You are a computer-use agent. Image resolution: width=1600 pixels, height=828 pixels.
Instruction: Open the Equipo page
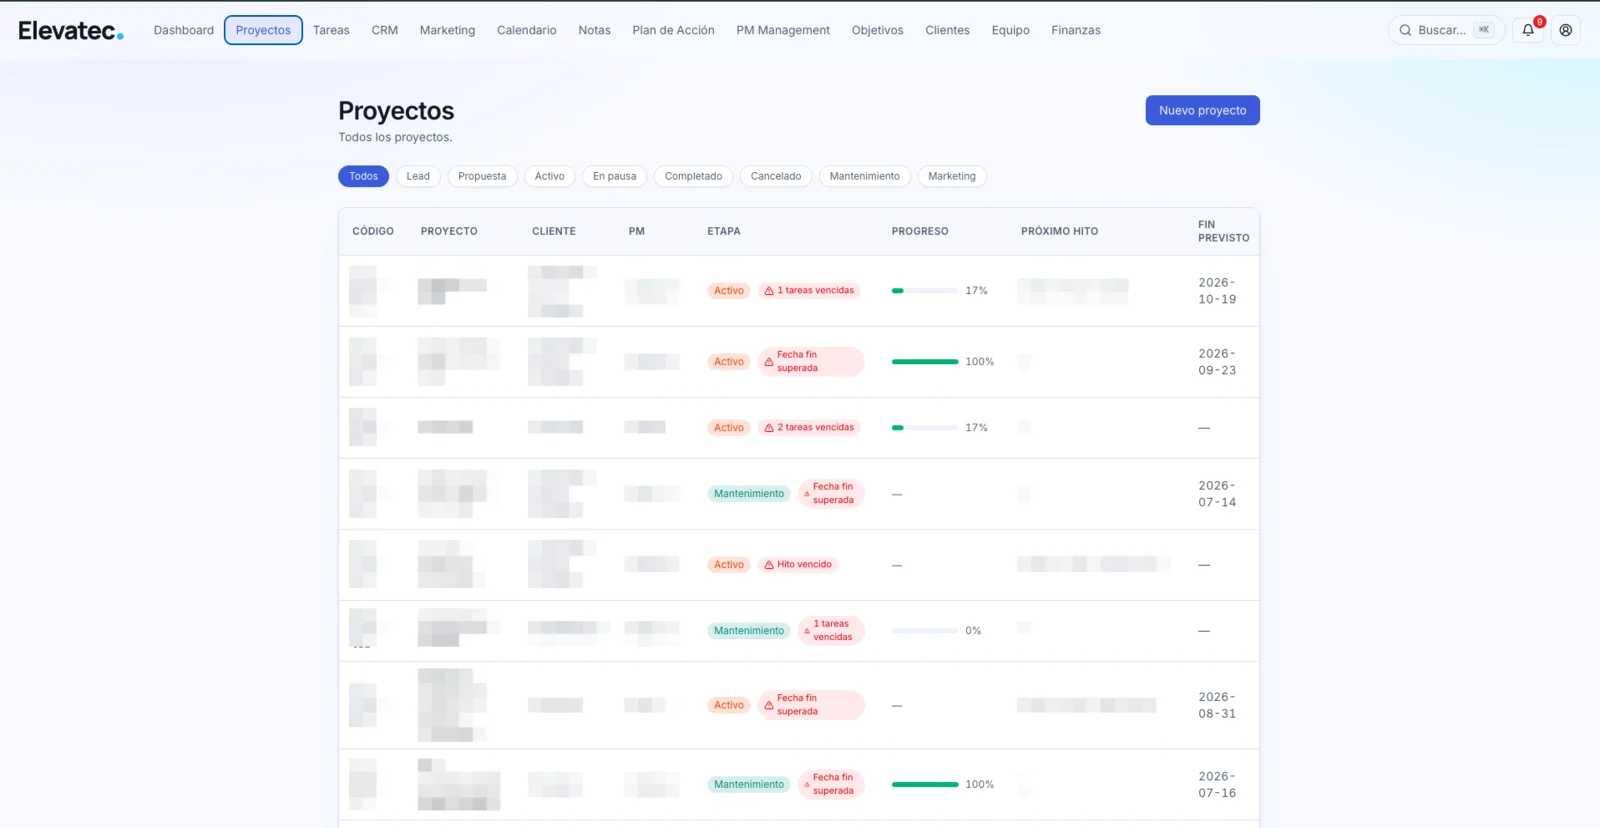1010,30
